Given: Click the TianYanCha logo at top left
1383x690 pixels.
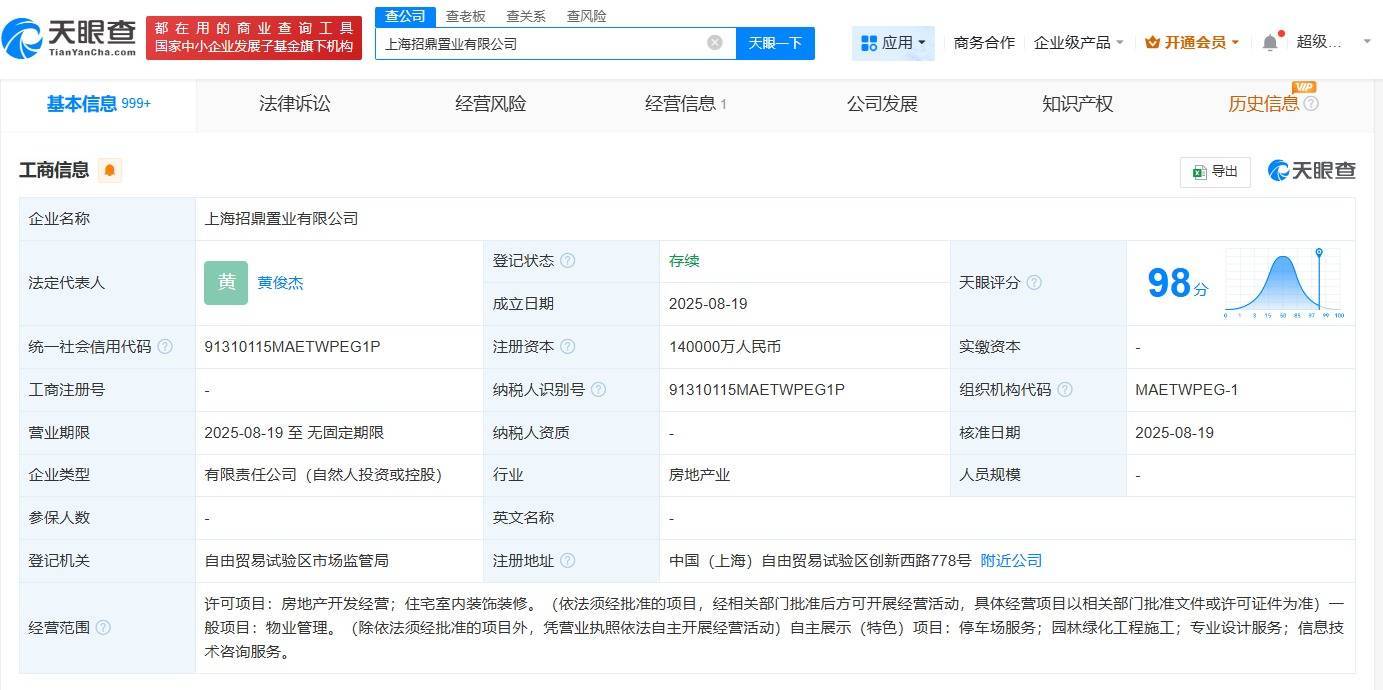Looking at the screenshot, I should tap(70, 38).
